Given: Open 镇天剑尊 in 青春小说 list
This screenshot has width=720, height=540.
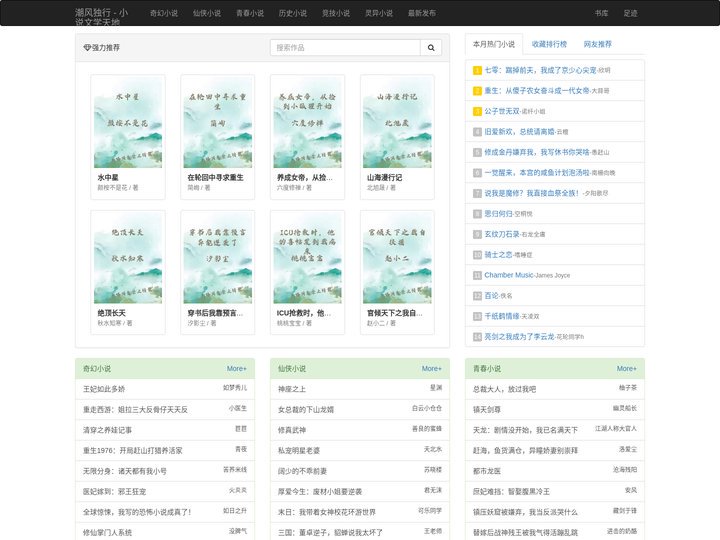Looking at the screenshot, I should [x=487, y=410].
